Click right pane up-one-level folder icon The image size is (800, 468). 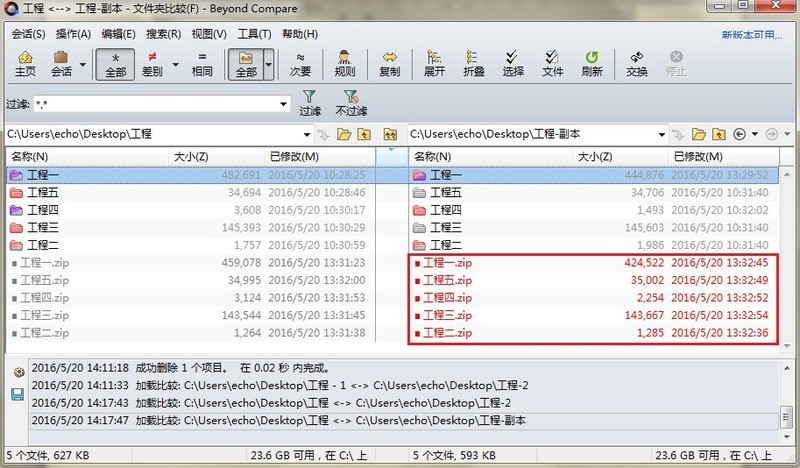pyautogui.click(x=718, y=135)
